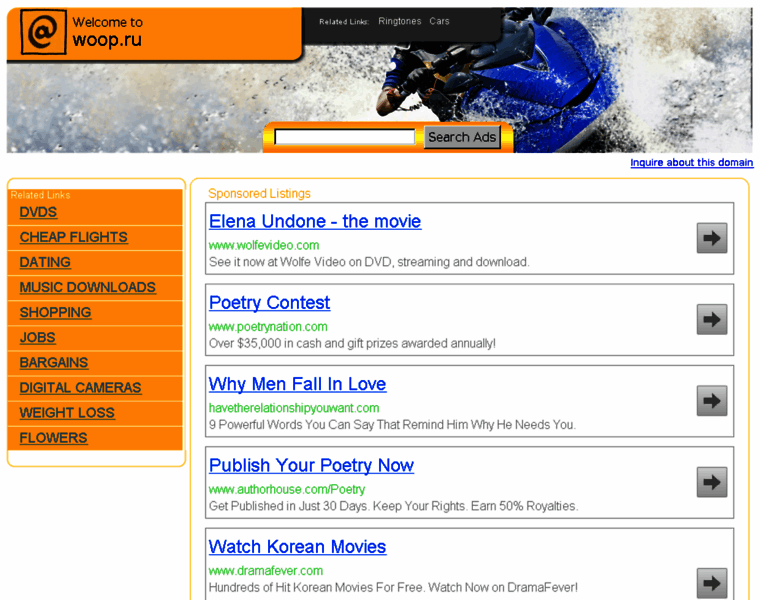The width and height of the screenshot is (760, 600).
Task: Click arrow icon beside Why Men Fall In Love
Action: [712, 401]
